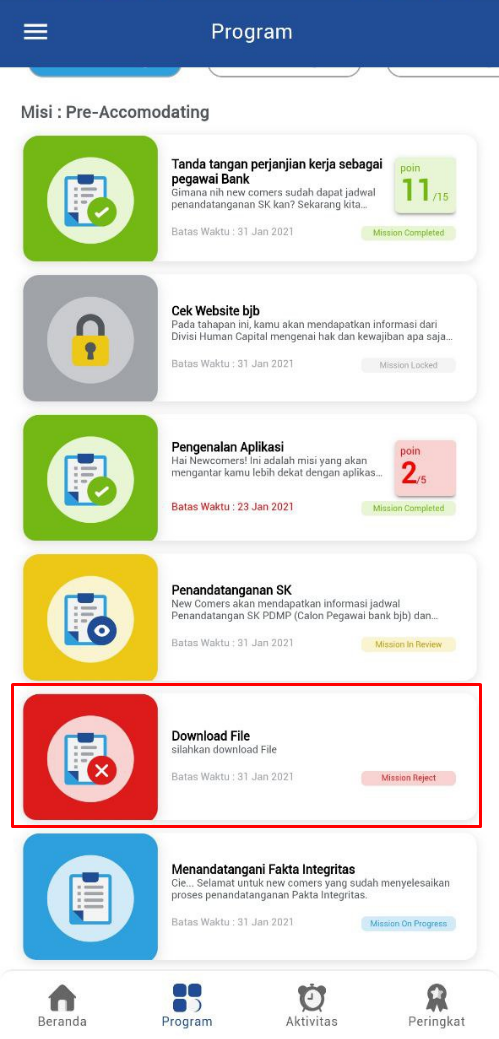Open the Peringkat ranking tab
Screen dimensions: 499x1039
tap(437, 1006)
